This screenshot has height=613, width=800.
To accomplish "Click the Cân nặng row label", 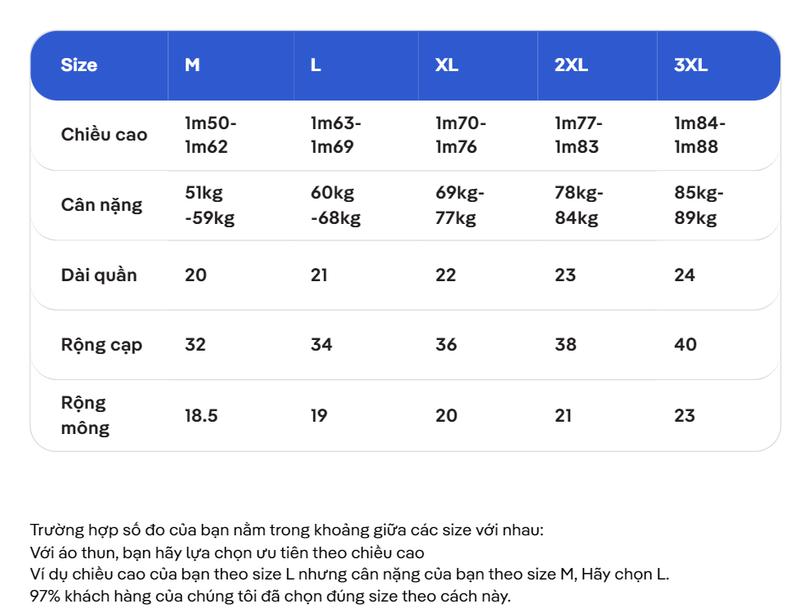I will [x=102, y=205].
